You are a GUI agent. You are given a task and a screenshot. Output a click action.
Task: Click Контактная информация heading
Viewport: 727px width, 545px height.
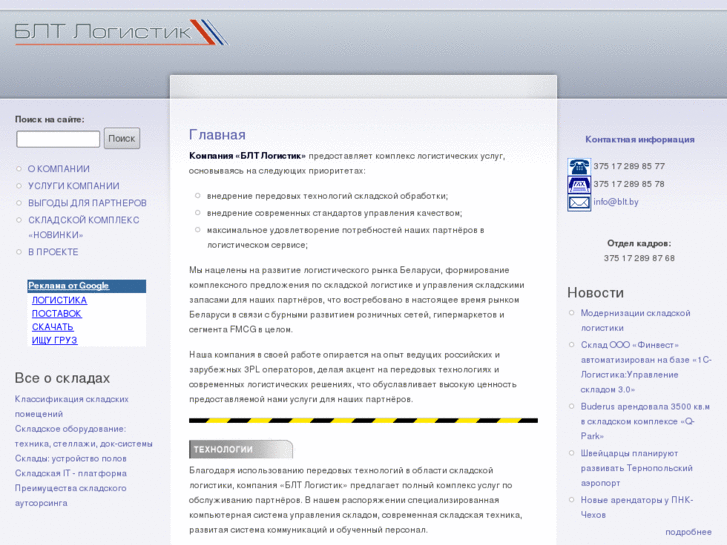pos(639,139)
